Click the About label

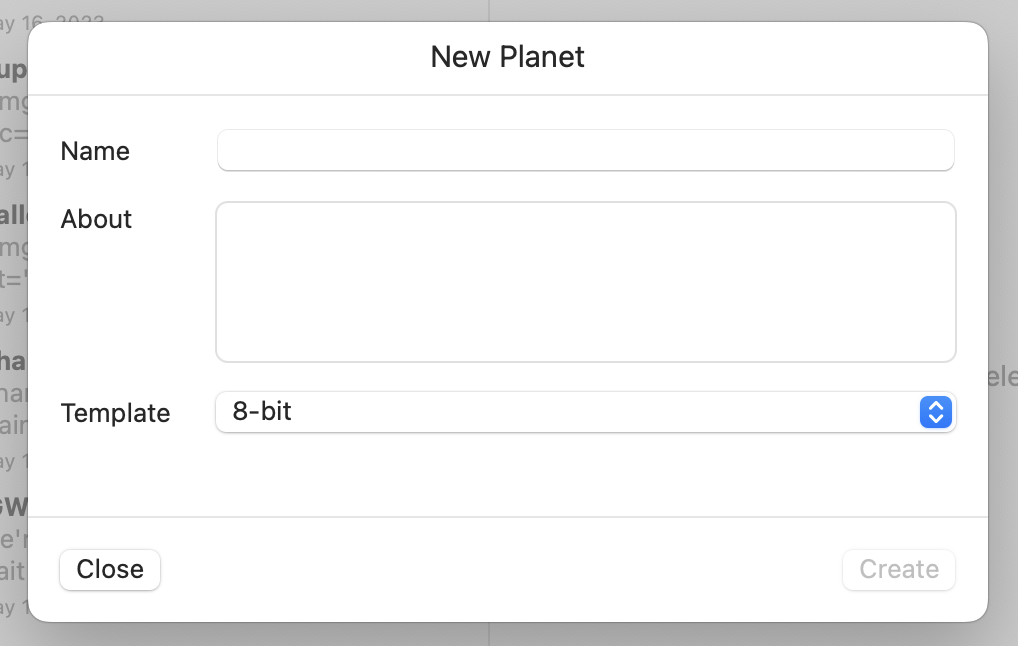96,219
